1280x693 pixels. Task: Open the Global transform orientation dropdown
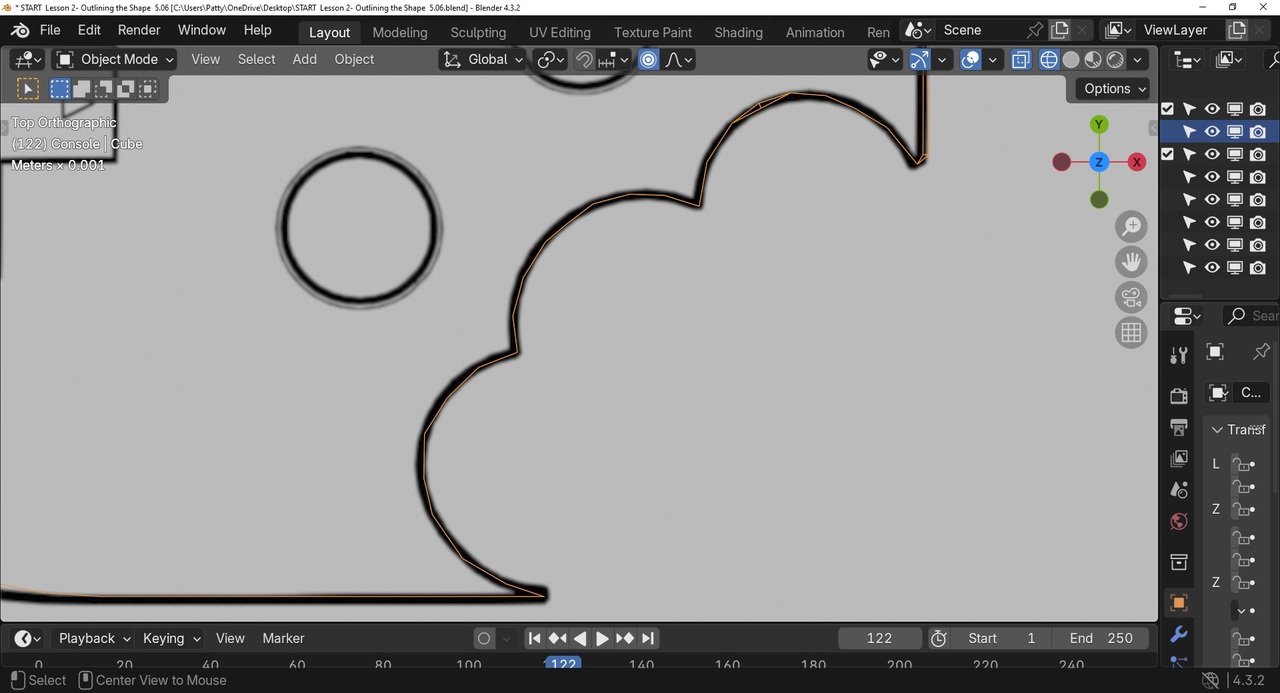click(x=486, y=60)
